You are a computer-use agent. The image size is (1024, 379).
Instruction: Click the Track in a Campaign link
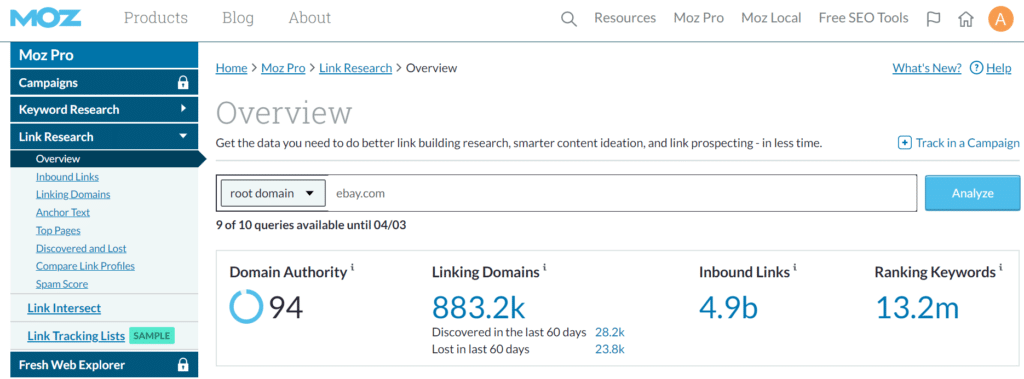[x=967, y=143]
